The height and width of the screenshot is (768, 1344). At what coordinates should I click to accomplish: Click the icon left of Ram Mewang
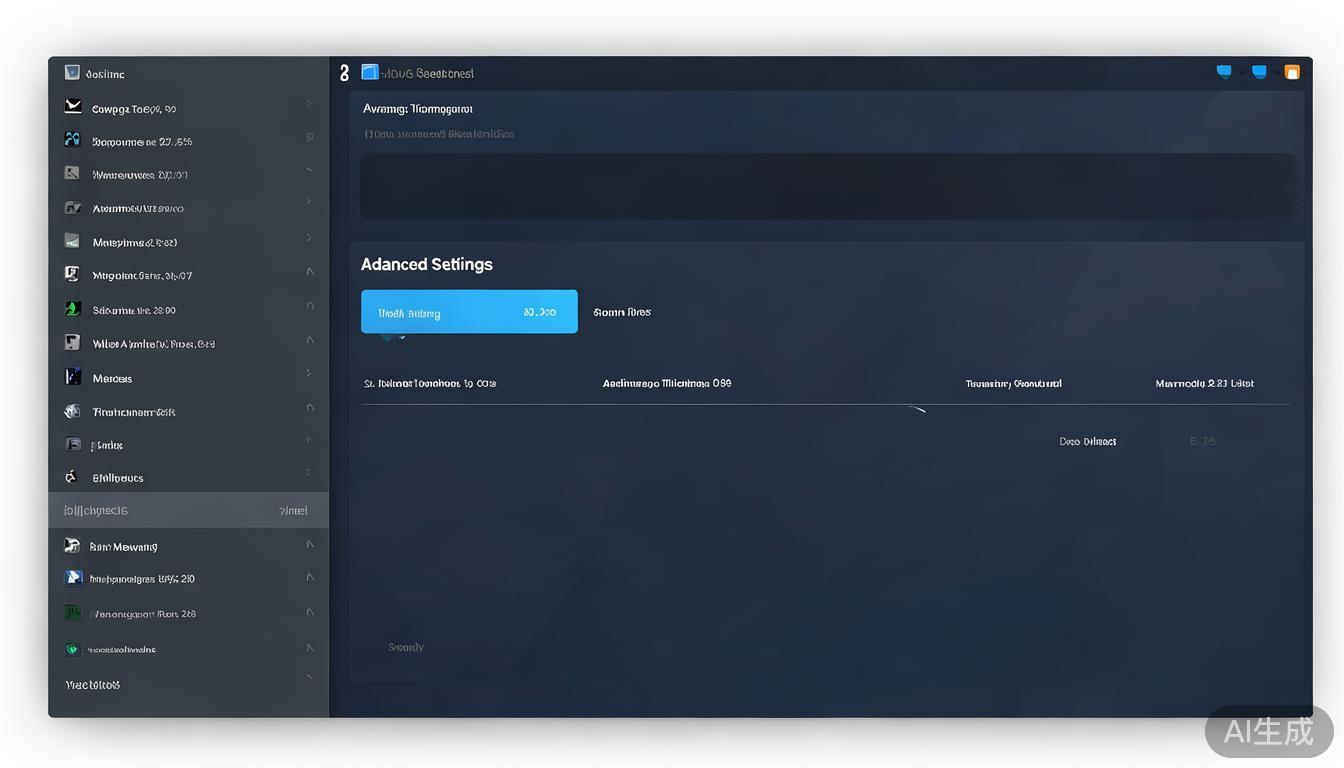click(72, 546)
